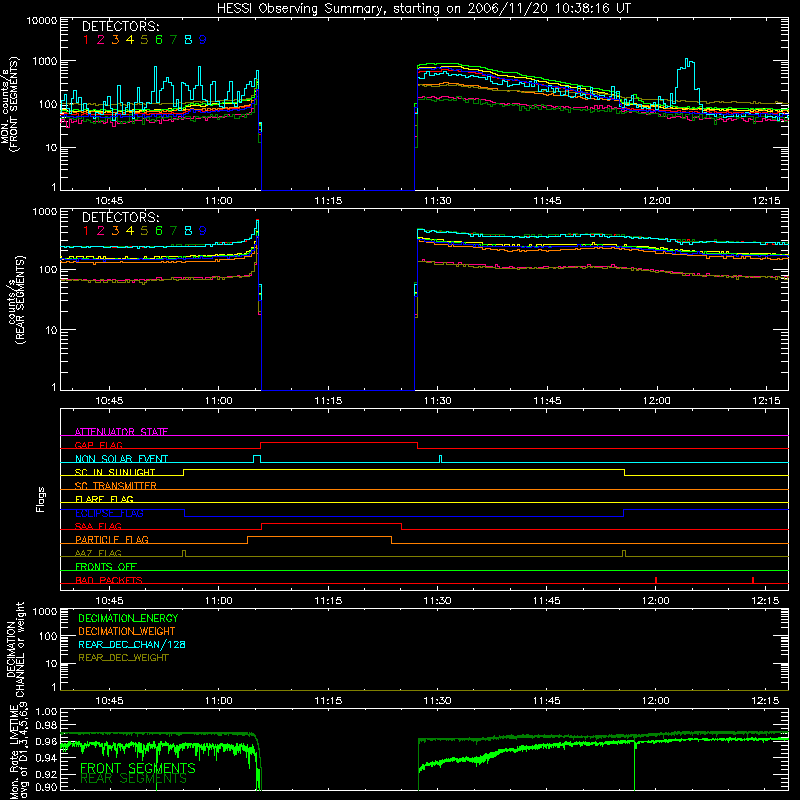
Task: Click the 10000 tick label on front plot
Action: (x=41, y=21)
